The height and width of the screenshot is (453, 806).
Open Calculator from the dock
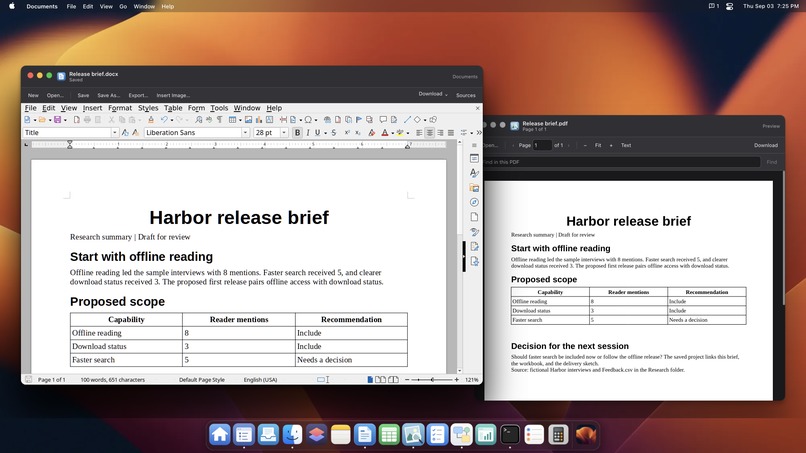[558, 434]
